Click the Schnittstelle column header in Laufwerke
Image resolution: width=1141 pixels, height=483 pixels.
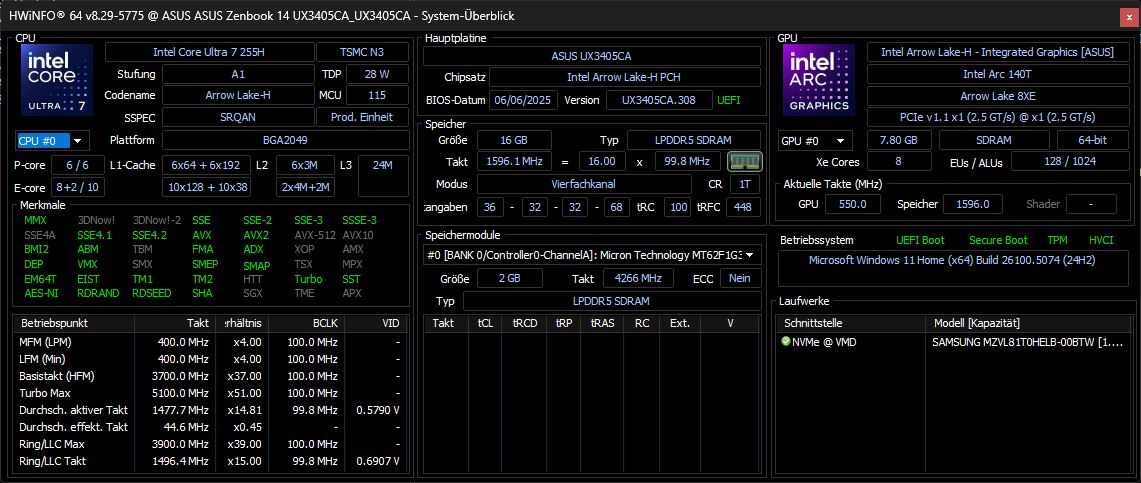point(817,323)
